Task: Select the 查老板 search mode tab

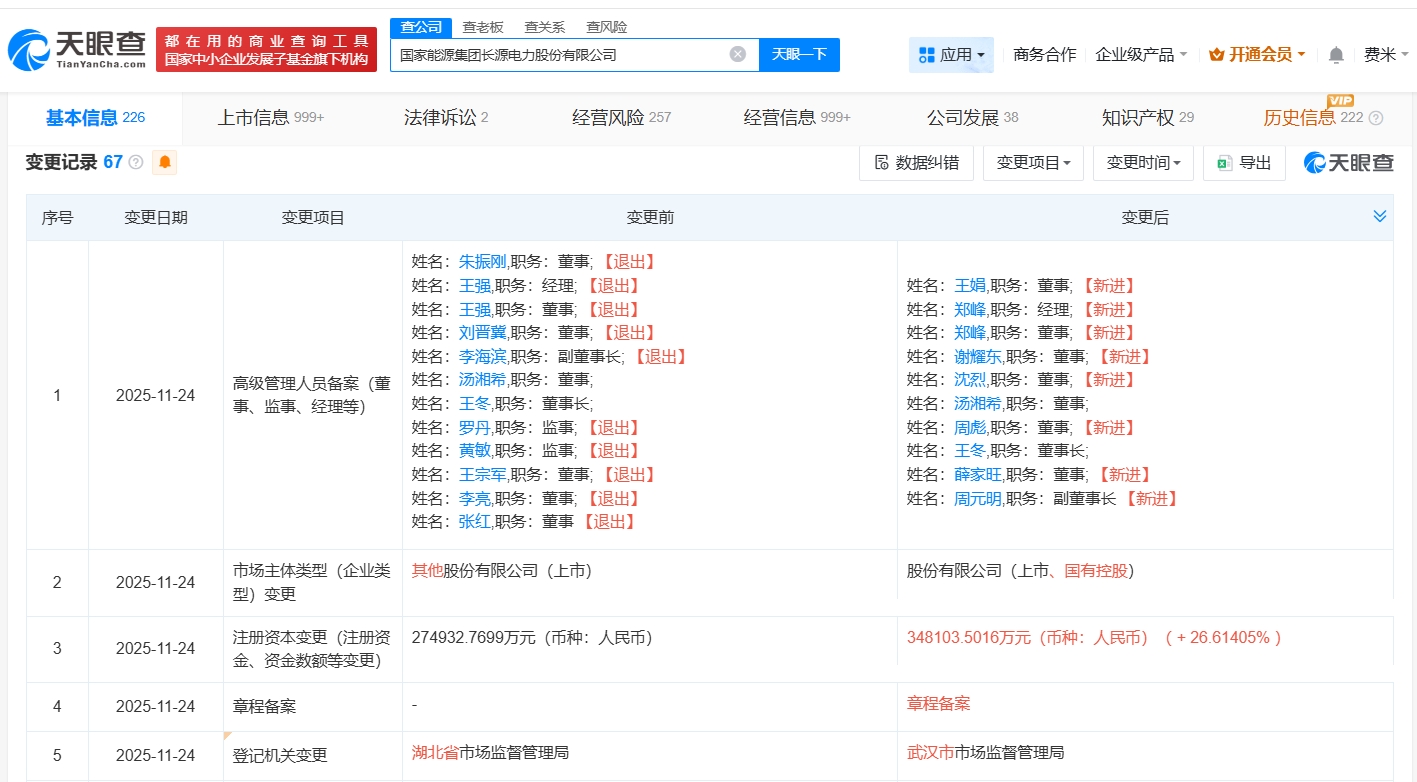Action: pyautogui.click(x=483, y=27)
